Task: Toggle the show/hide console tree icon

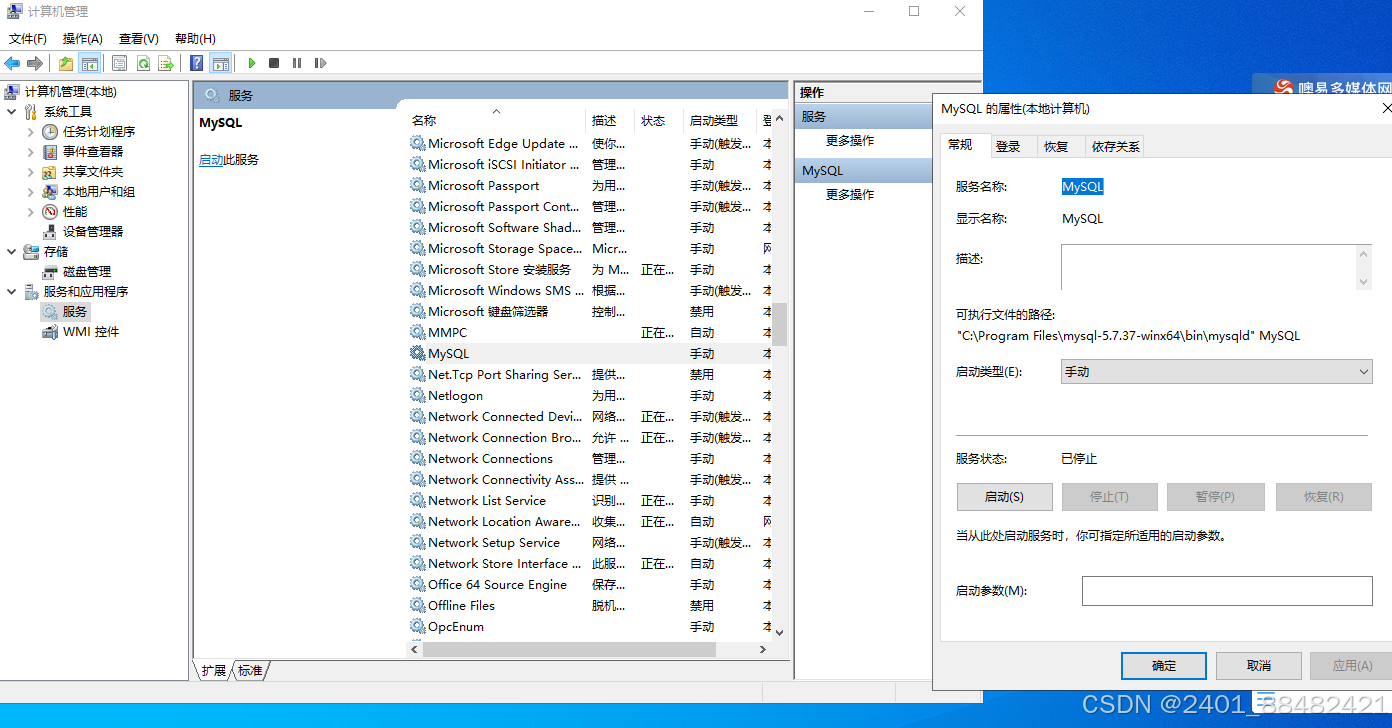Action: (x=90, y=63)
